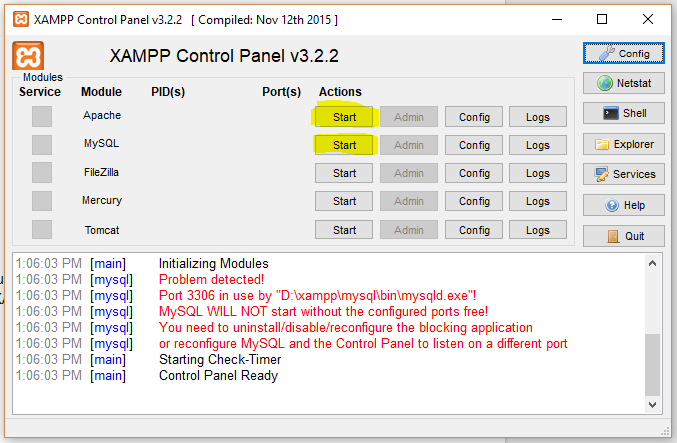Image resolution: width=677 pixels, height=443 pixels.
Task: Open the Services manager
Action: [x=623, y=174]
